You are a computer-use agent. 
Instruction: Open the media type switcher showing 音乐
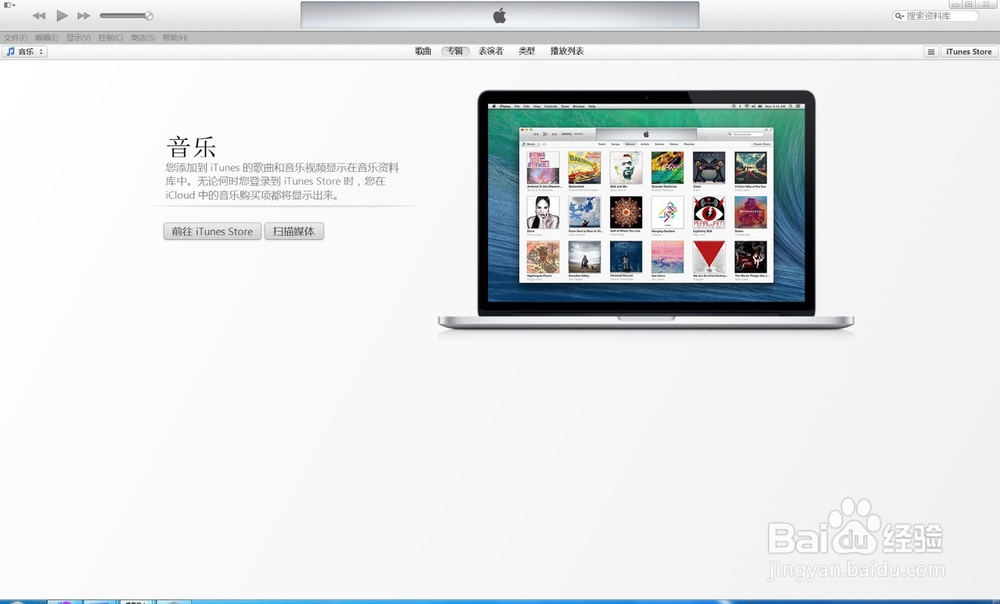25,51
